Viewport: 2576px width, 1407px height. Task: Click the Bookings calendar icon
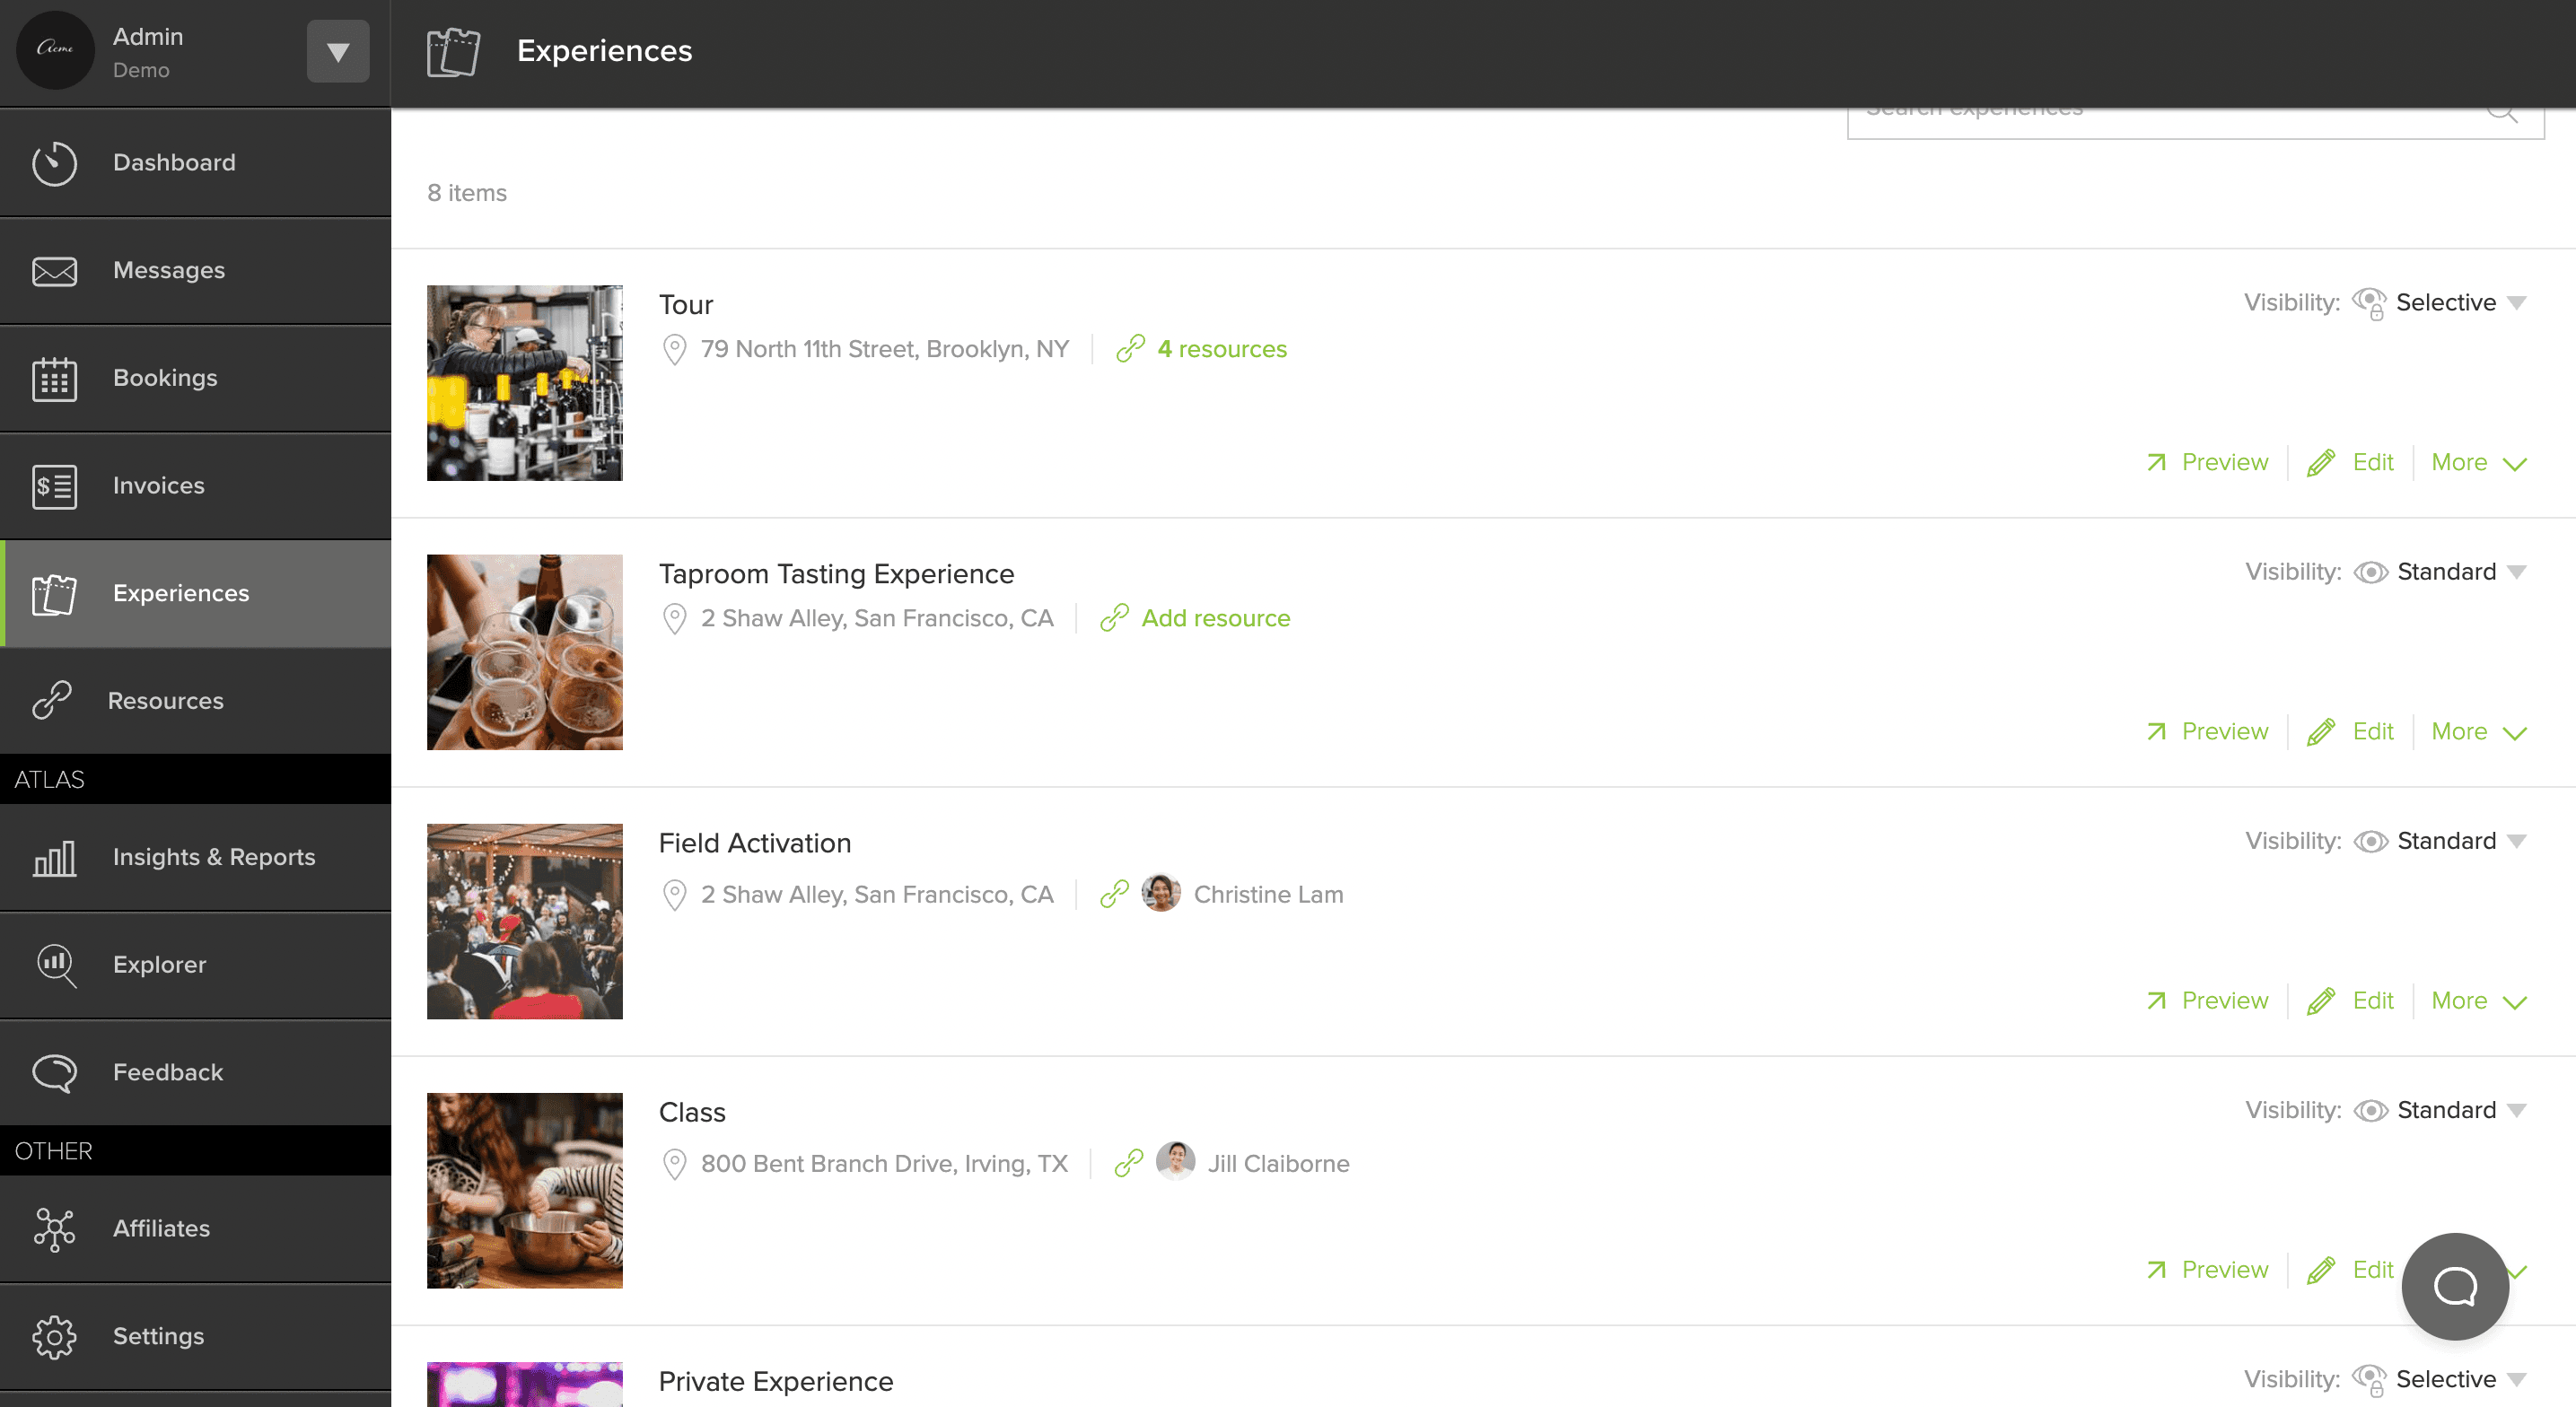pyautogui.click(x=54, y=379)
